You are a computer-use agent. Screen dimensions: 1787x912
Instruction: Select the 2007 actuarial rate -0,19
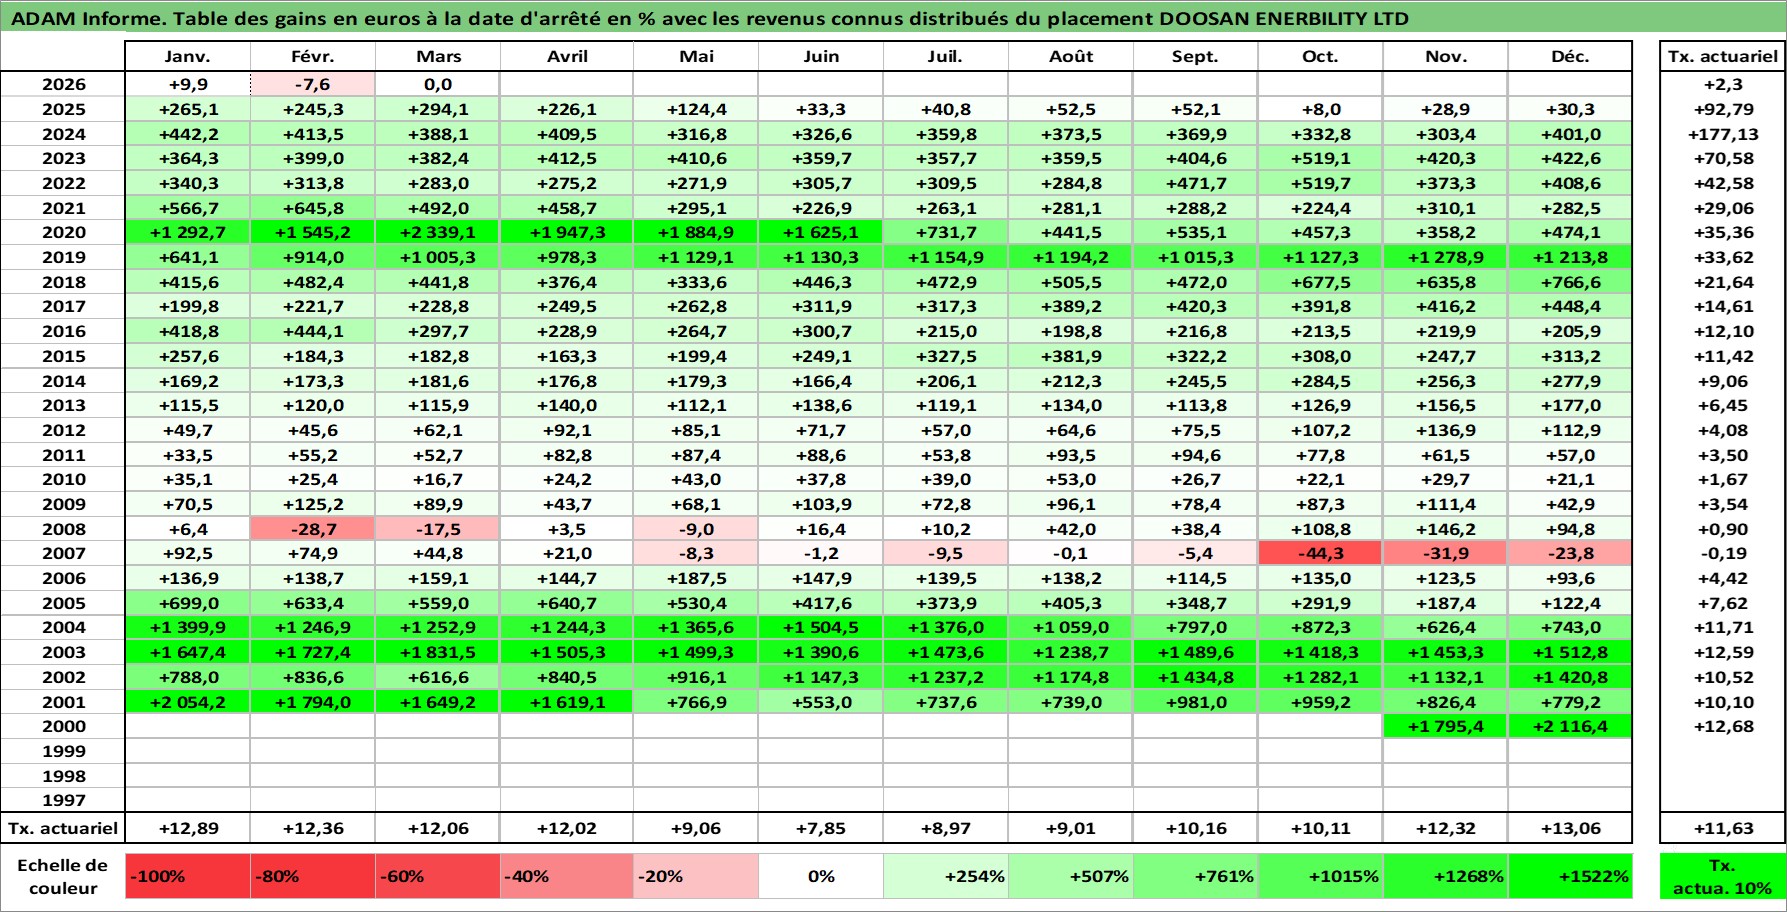tap(1722, 553)
